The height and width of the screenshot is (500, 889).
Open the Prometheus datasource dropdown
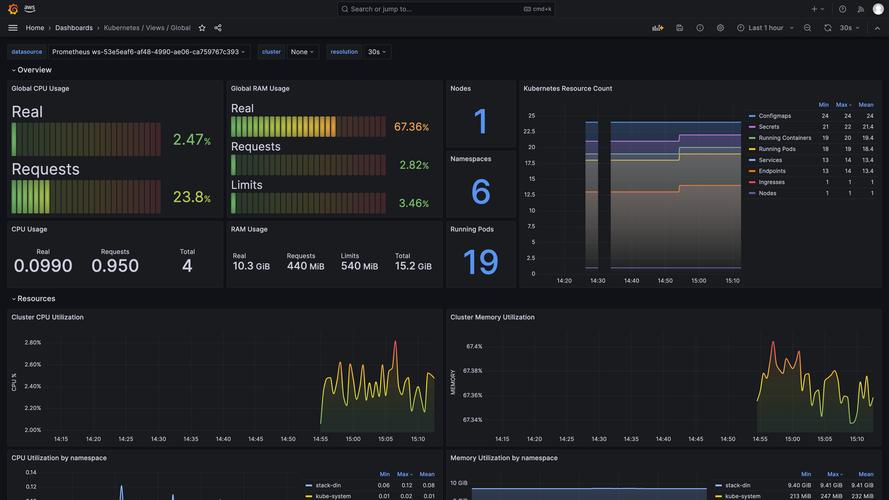149,52
